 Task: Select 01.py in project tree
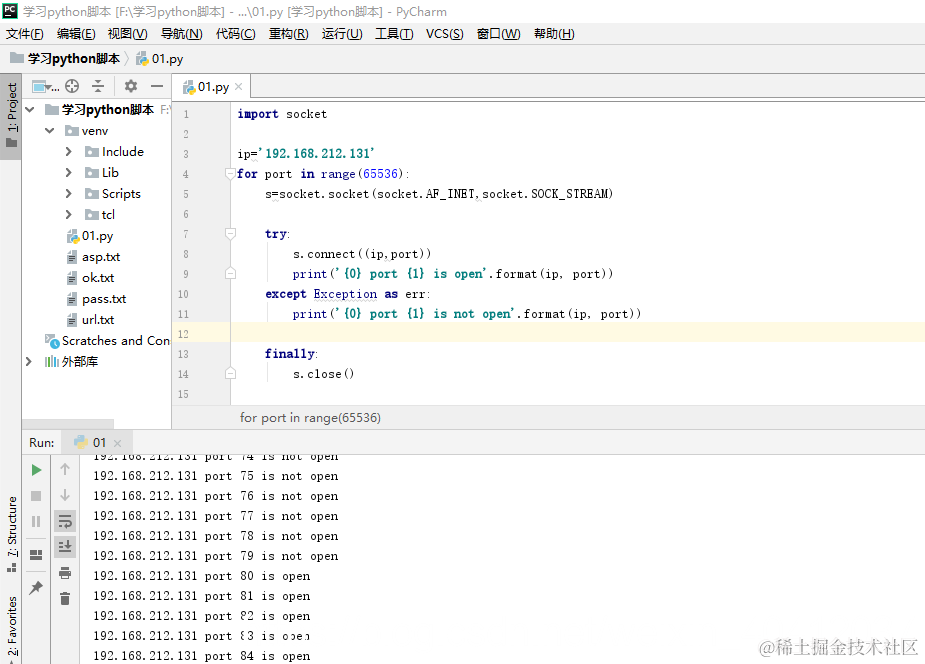[97, 236]
